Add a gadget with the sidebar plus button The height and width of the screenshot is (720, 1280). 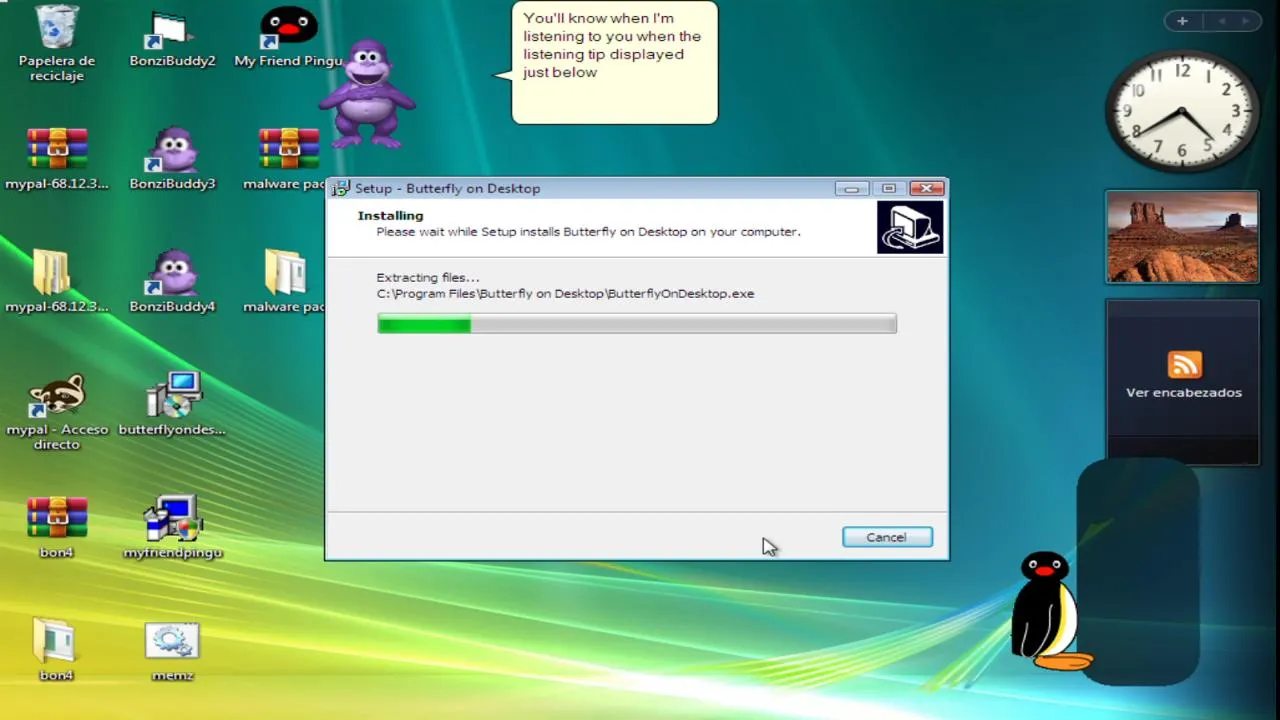point(1182,21)
